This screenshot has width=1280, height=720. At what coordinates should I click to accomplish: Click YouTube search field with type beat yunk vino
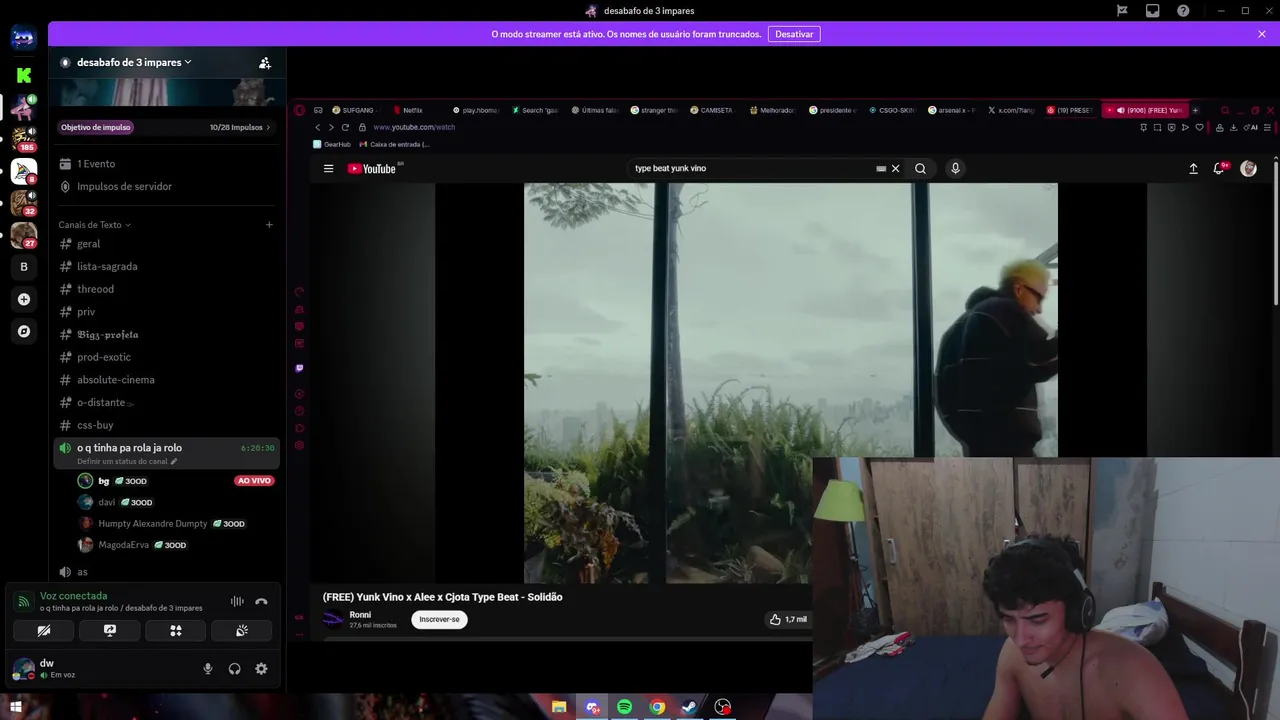(752, 168)
